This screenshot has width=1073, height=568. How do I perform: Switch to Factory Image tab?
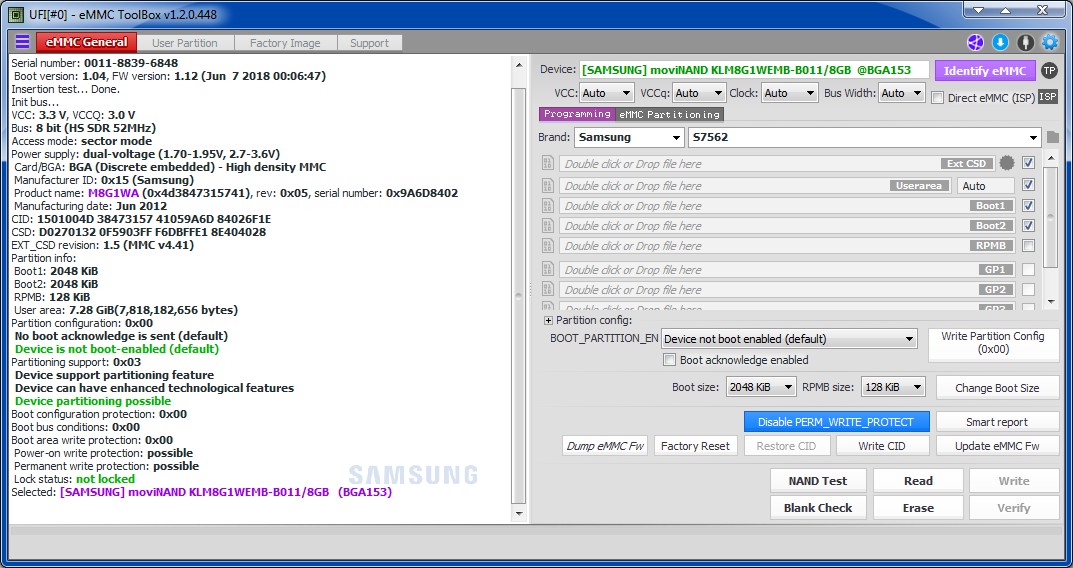[x=285, y=42]
